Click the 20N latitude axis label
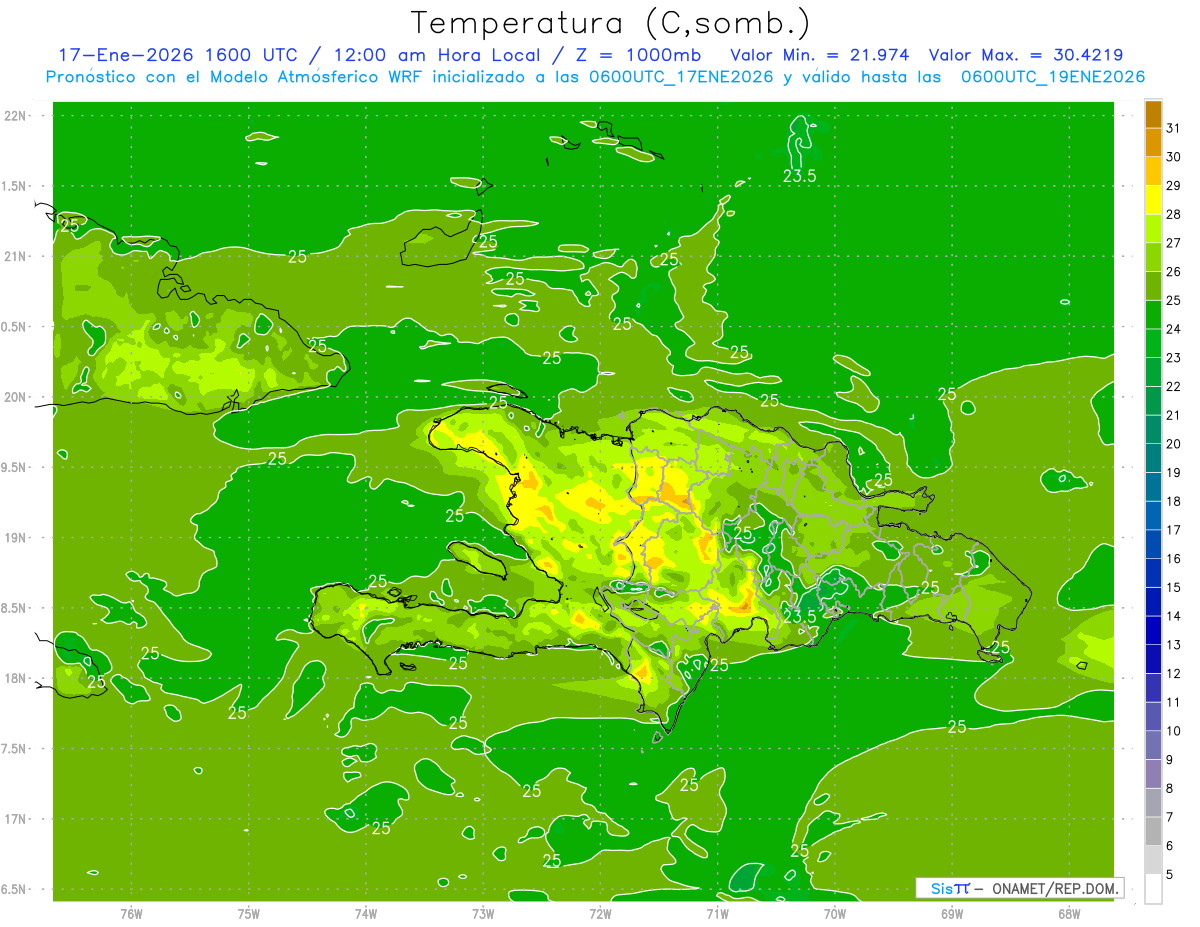The height and width of the screenshot is (927, 1200). pos(17,397)
